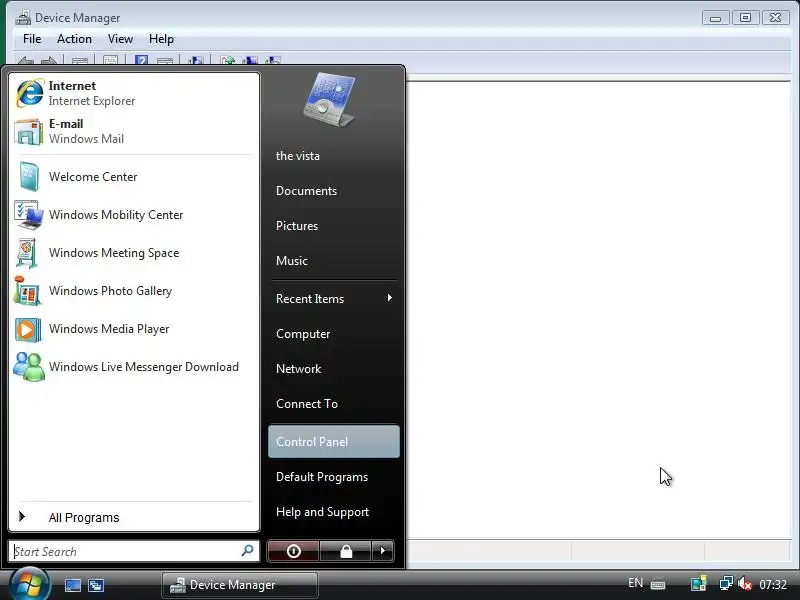Click the search magnifier icon
The height and width of the screenshot is (600, 800).
[x=247, y=551]
